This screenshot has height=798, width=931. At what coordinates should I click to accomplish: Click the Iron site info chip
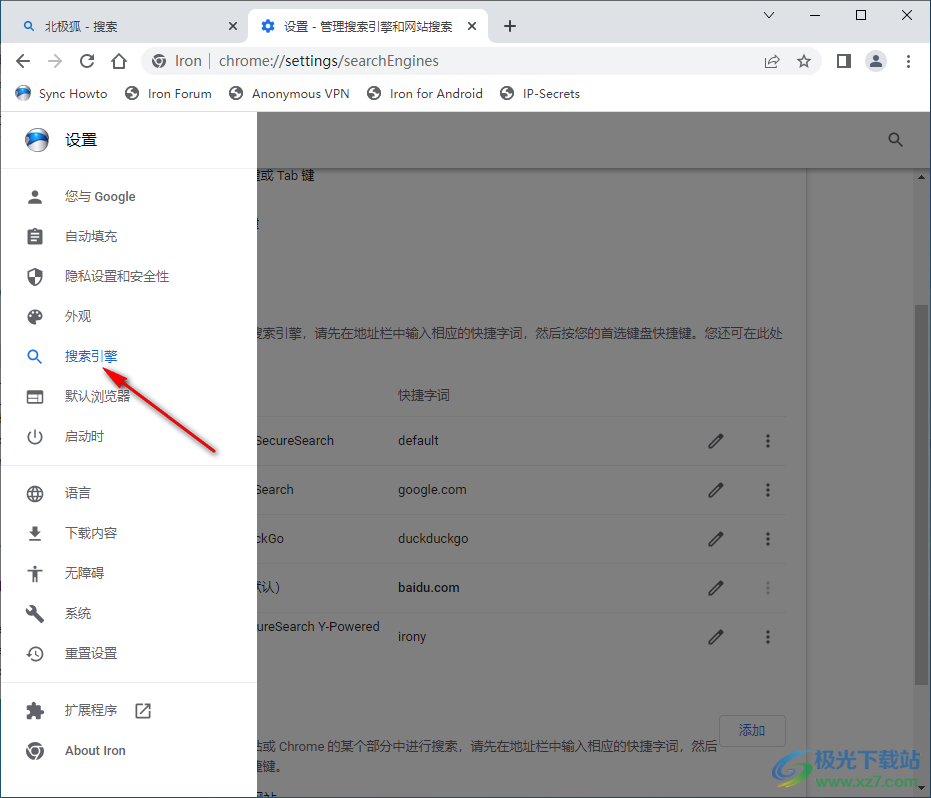pos(176,61)
